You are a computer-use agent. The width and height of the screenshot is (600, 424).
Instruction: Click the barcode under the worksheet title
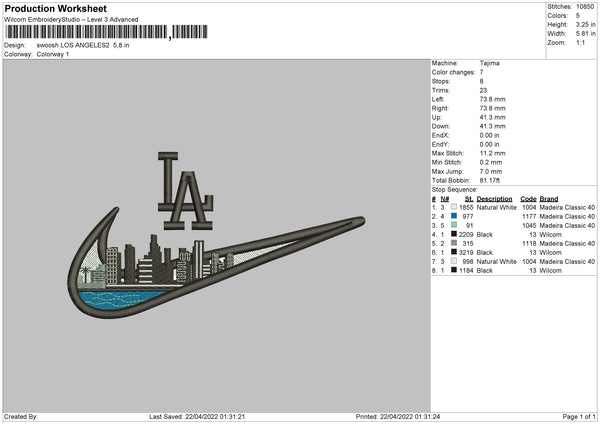[106, 32]
